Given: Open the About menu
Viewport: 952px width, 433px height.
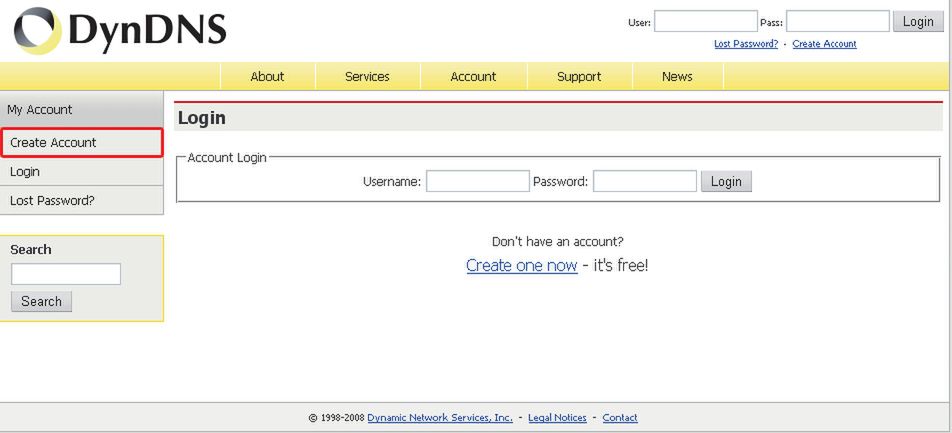Looking at the screenshot, I should tap(267, 77).
